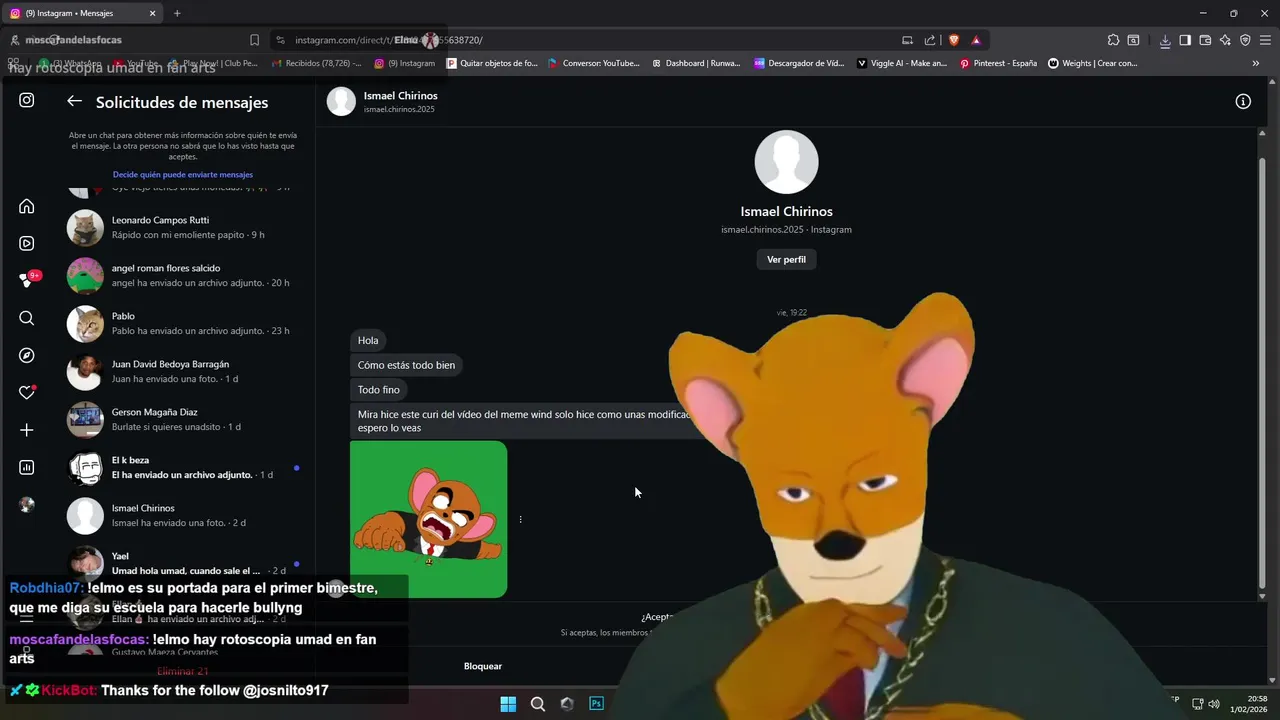Image resolution: width=1280 pixels, height=720 pixels.
Task: Open Ismael Chirinos header profile name
Action: (401, 96)
